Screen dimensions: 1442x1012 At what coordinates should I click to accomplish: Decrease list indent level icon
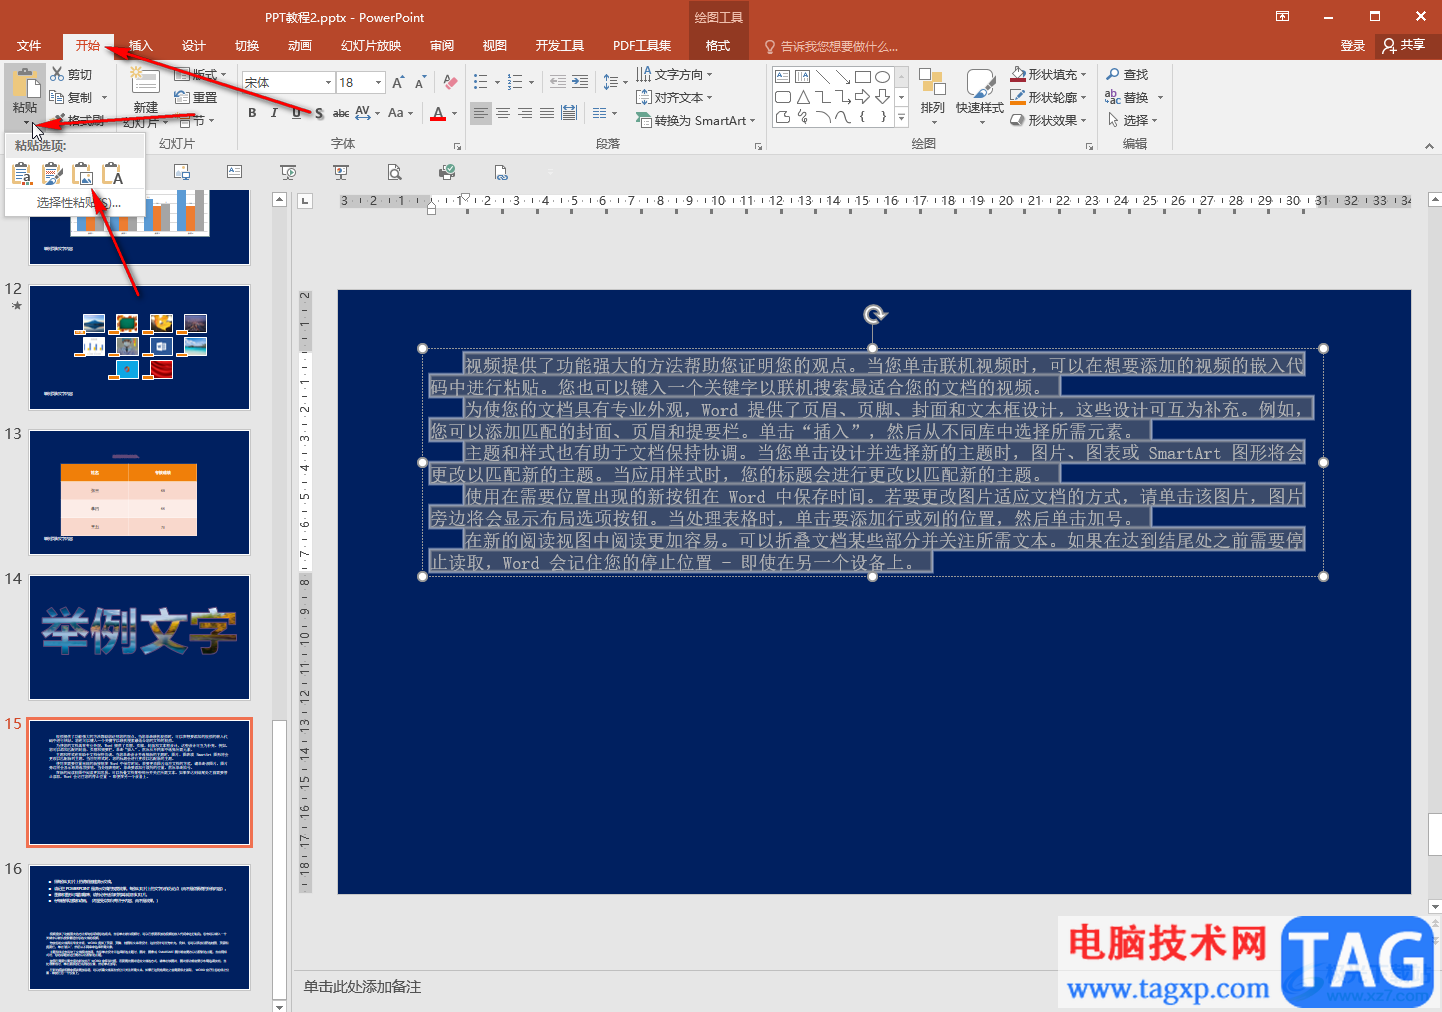pos(558,82)
